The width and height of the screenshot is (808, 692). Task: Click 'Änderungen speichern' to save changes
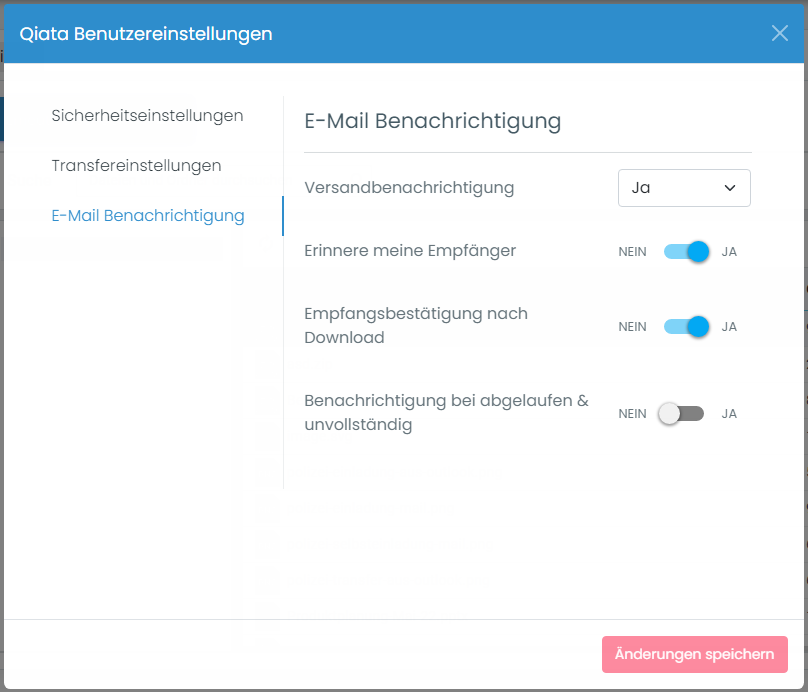tap(694, 654)
